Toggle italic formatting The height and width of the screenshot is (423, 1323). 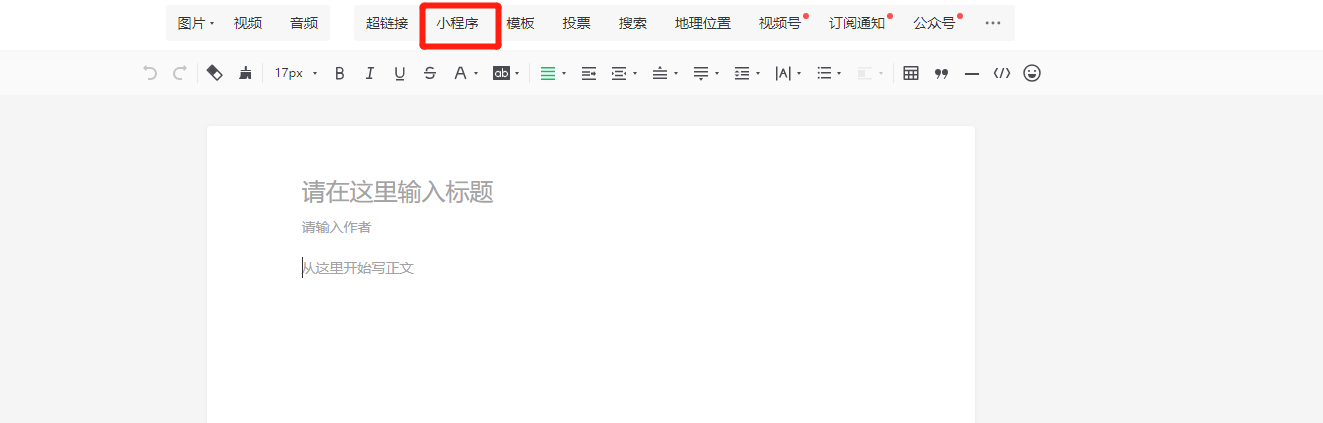pos(369,73)
